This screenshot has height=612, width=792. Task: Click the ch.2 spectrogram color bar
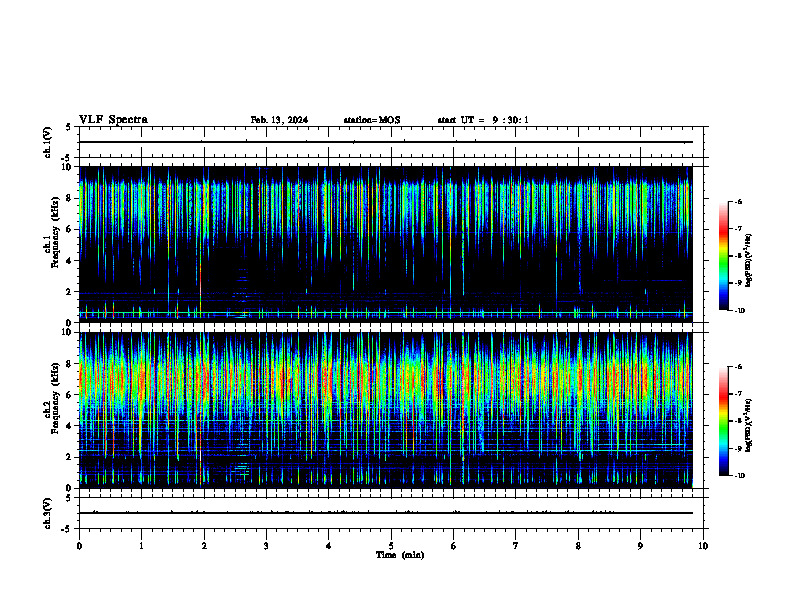(x=723, y=421)
